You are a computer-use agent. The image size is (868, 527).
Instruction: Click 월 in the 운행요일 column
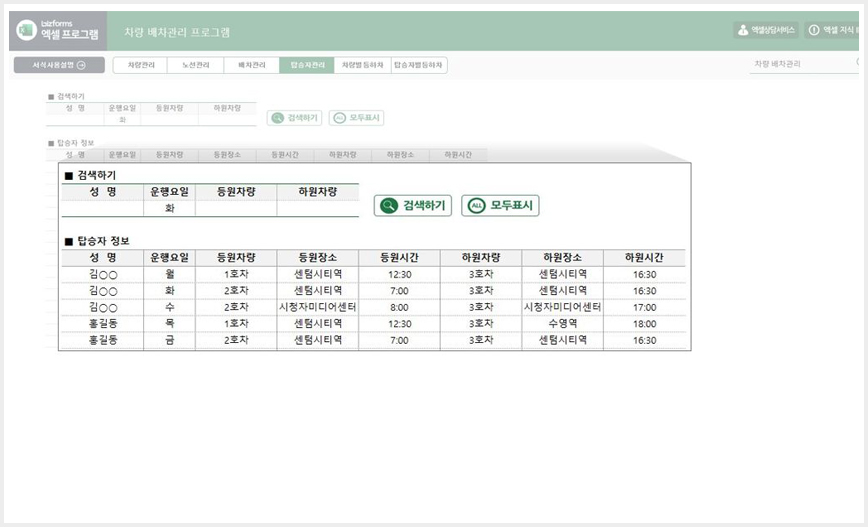click(x=169, y=275)
